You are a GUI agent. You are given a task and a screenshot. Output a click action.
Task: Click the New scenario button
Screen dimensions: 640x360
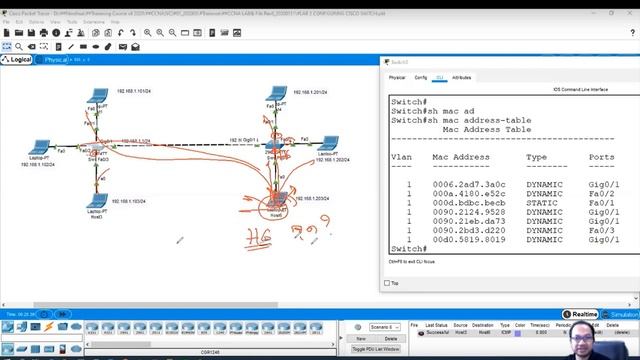[x=361, y=339]
